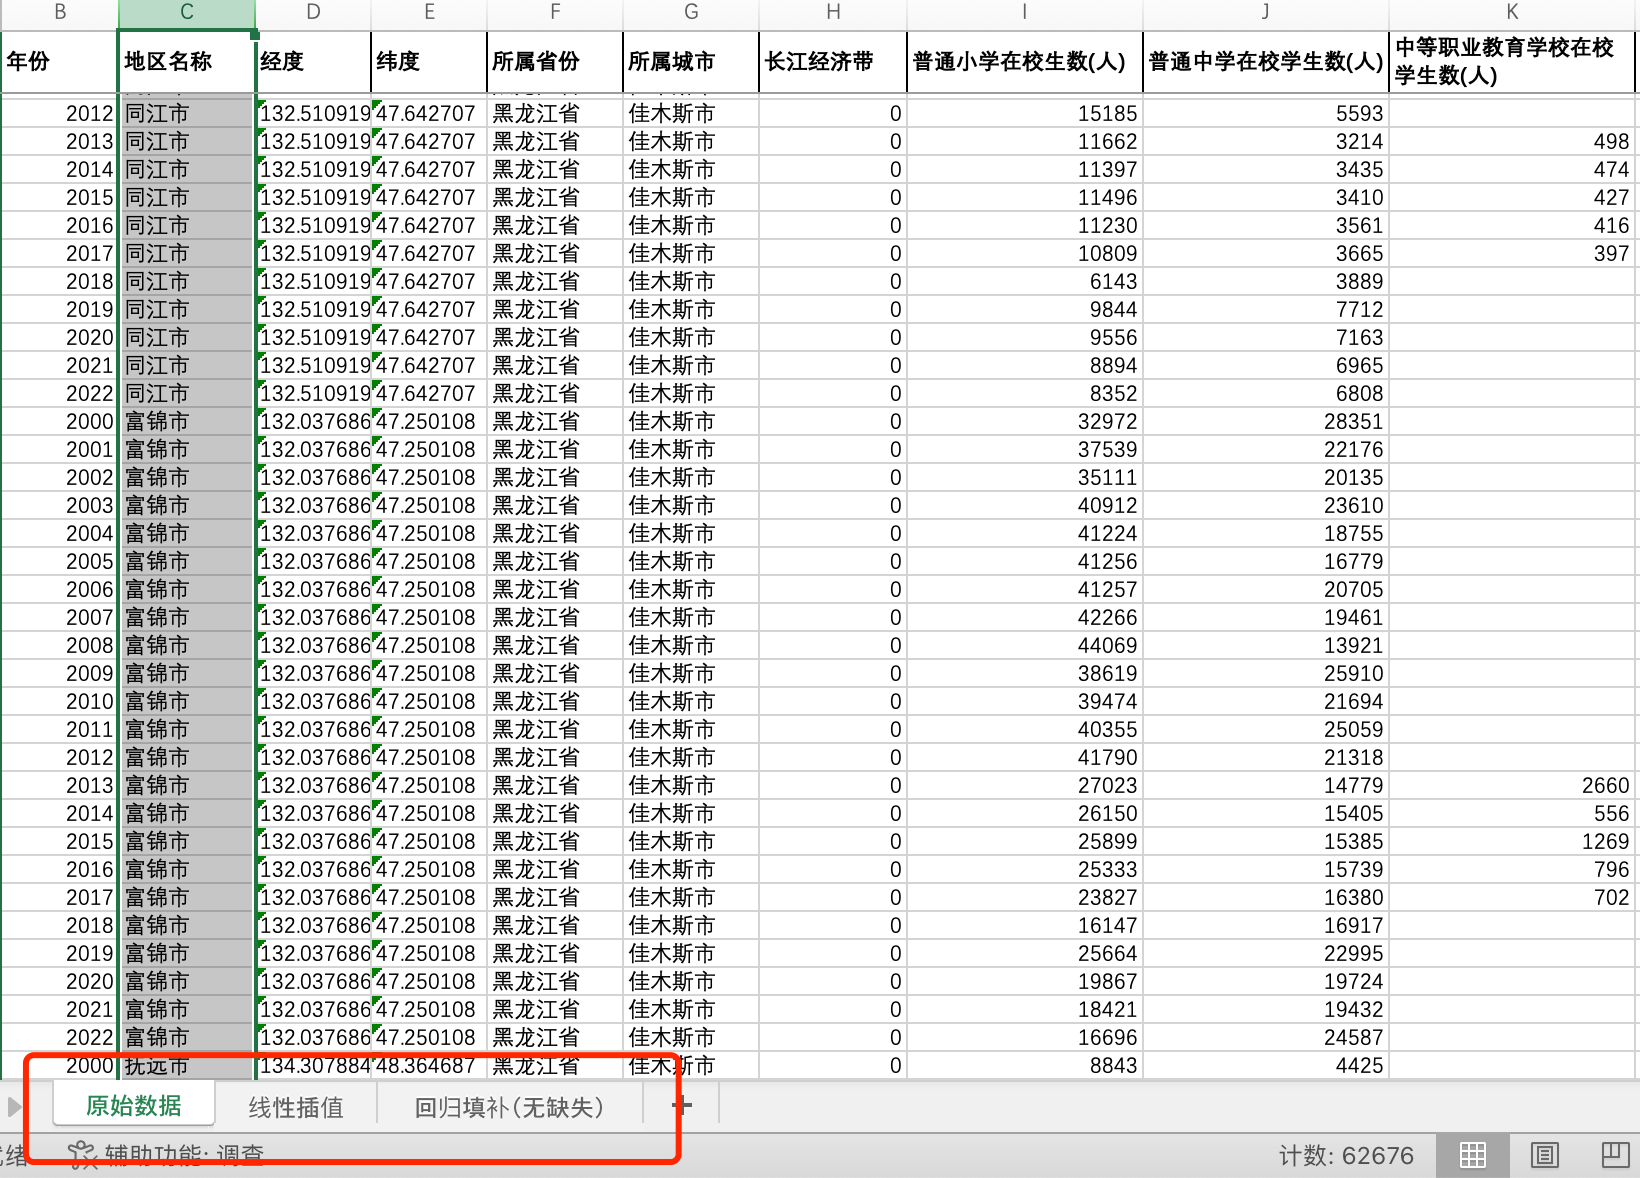Click the 所属城市 header cell
The height and width of the screenshot is (1178, 1640).
(x=691, y=62)
